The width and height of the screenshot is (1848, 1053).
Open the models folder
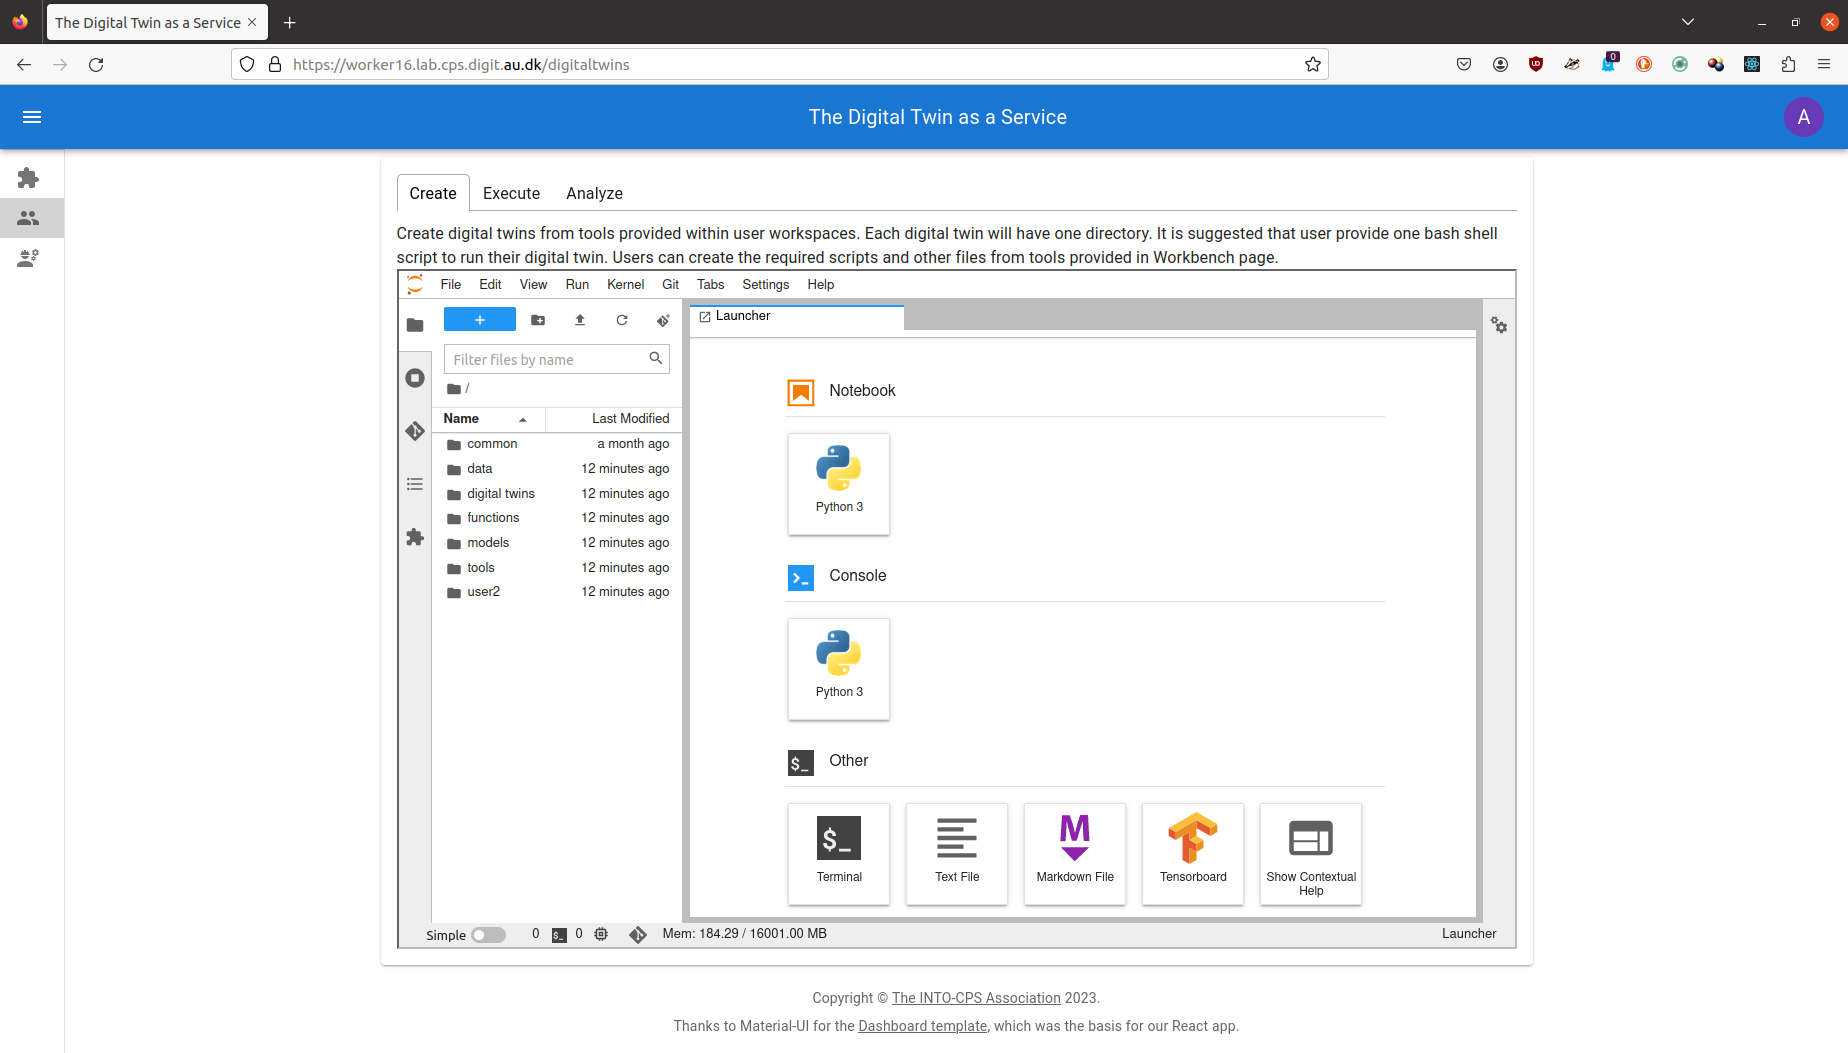click(557, 543)
